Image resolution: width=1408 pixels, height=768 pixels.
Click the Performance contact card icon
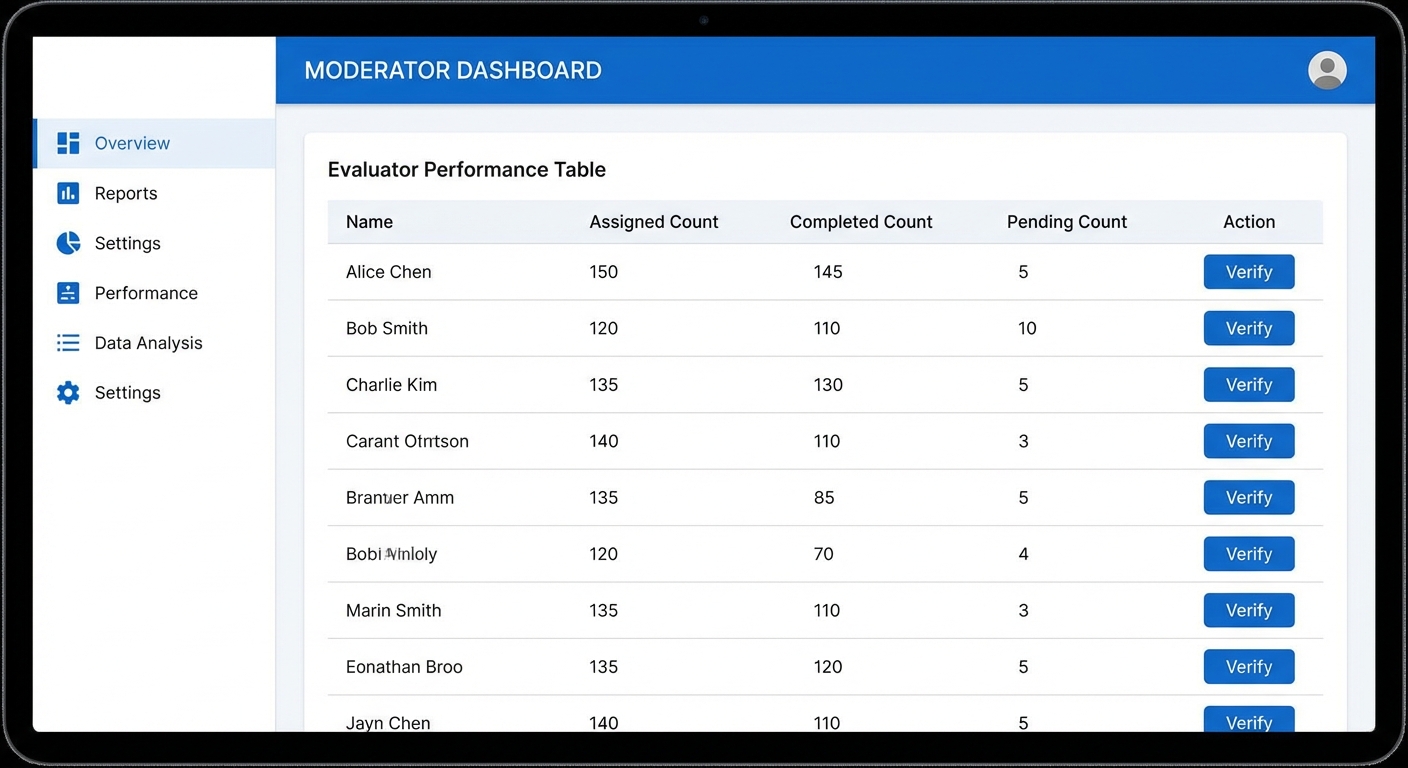(67, 293)
